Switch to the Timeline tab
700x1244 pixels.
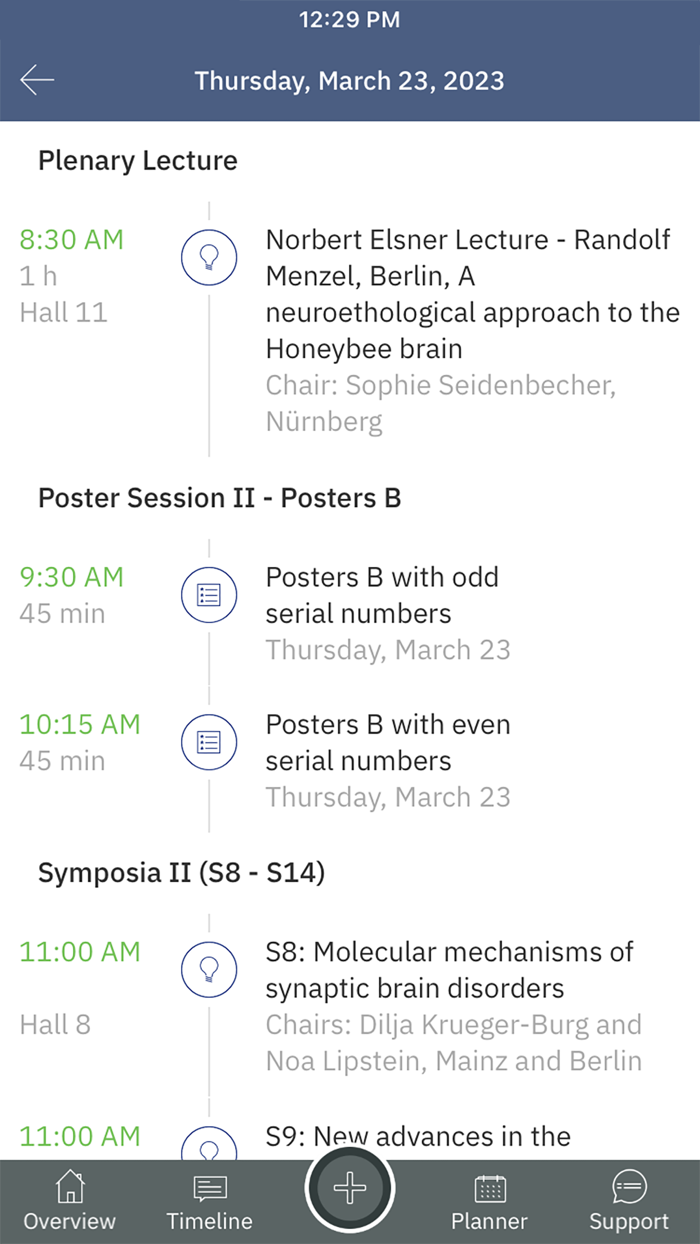pyautogui.click(x=210, y=1202)
